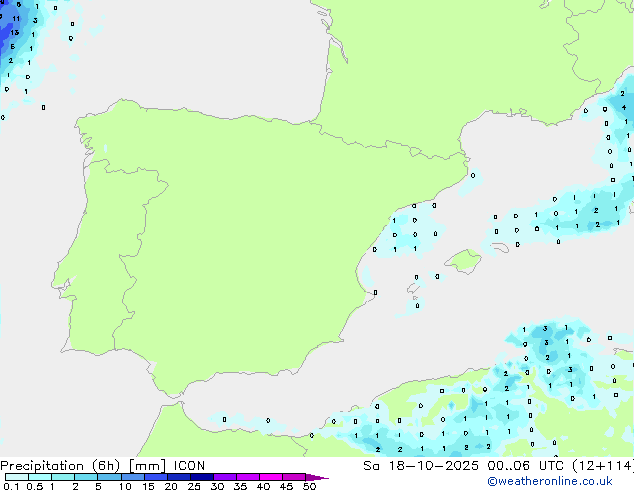Click the 0.1–0.5 mm palest cyan legend swatch

(x=17, y=477)
